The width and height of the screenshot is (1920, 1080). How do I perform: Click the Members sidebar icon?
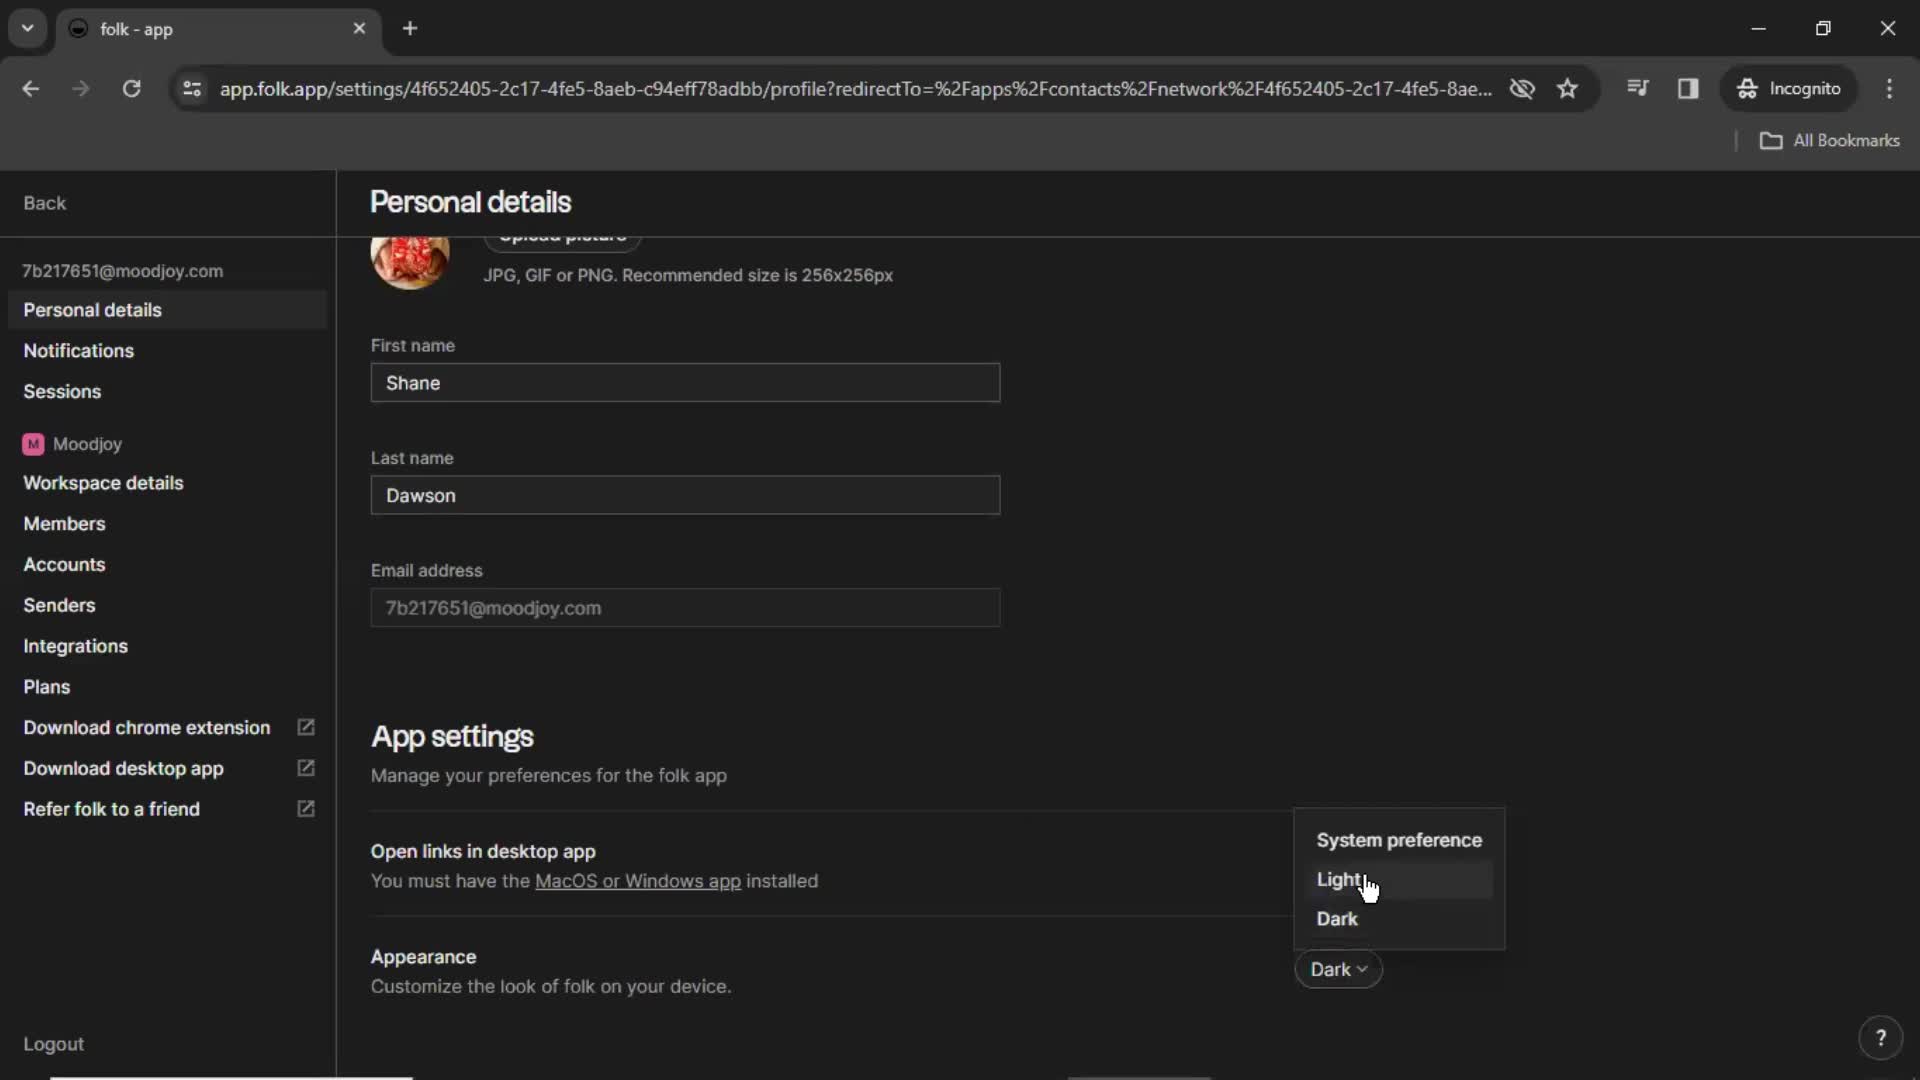pos(65,524)
